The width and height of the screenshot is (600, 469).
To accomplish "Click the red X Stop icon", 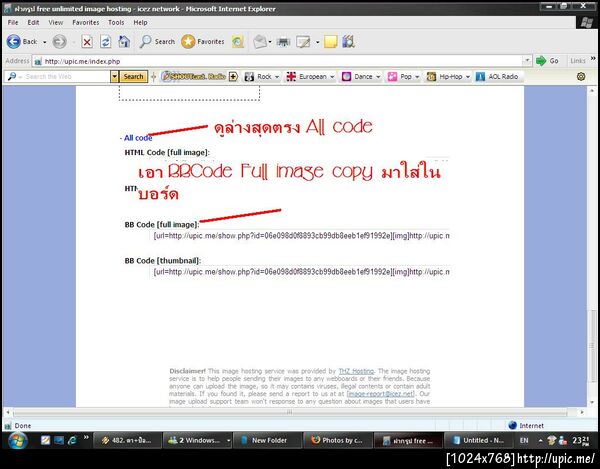I will 87,42.
